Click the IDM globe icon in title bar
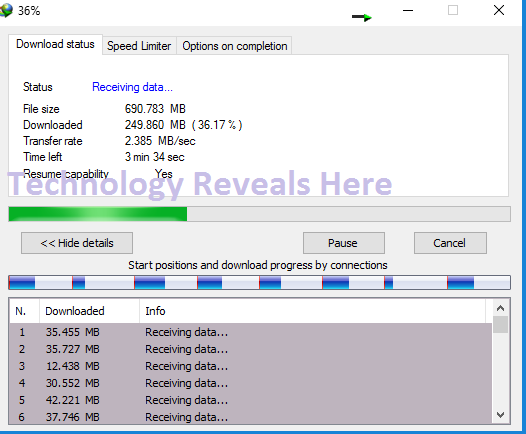The width and height of the screenshot is (526, 434). point(6,10)
